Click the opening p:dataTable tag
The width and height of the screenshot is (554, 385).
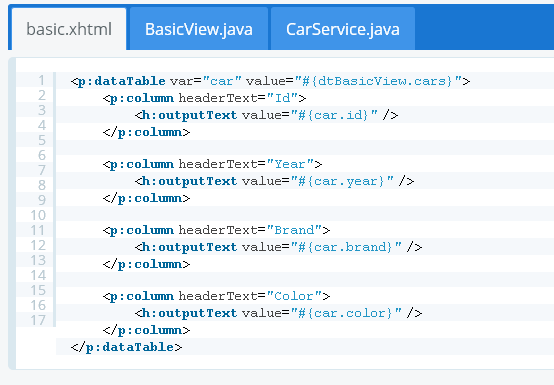pyautogui.click(x=118, y=81)
